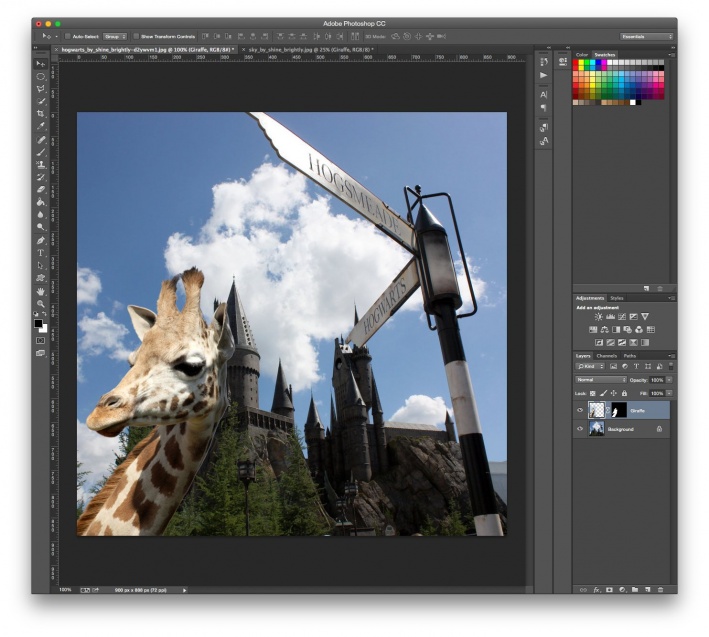Switch to the Channels tab
The height and width of the screenshot is (637, 709).
(x=606, y=356)
